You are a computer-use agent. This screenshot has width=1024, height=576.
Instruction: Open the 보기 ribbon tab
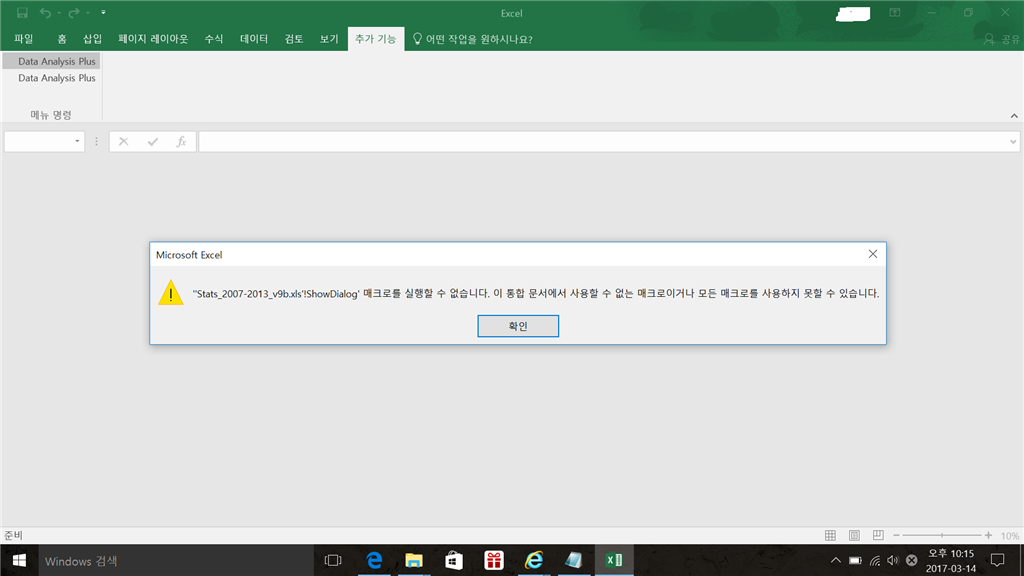pos(329,39)
